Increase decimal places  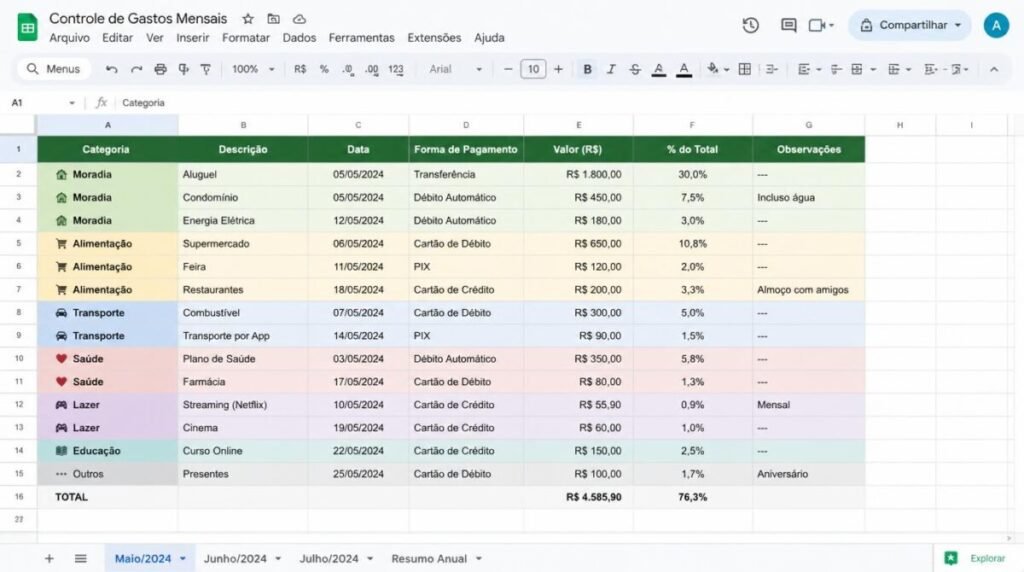tap(372, 69)
